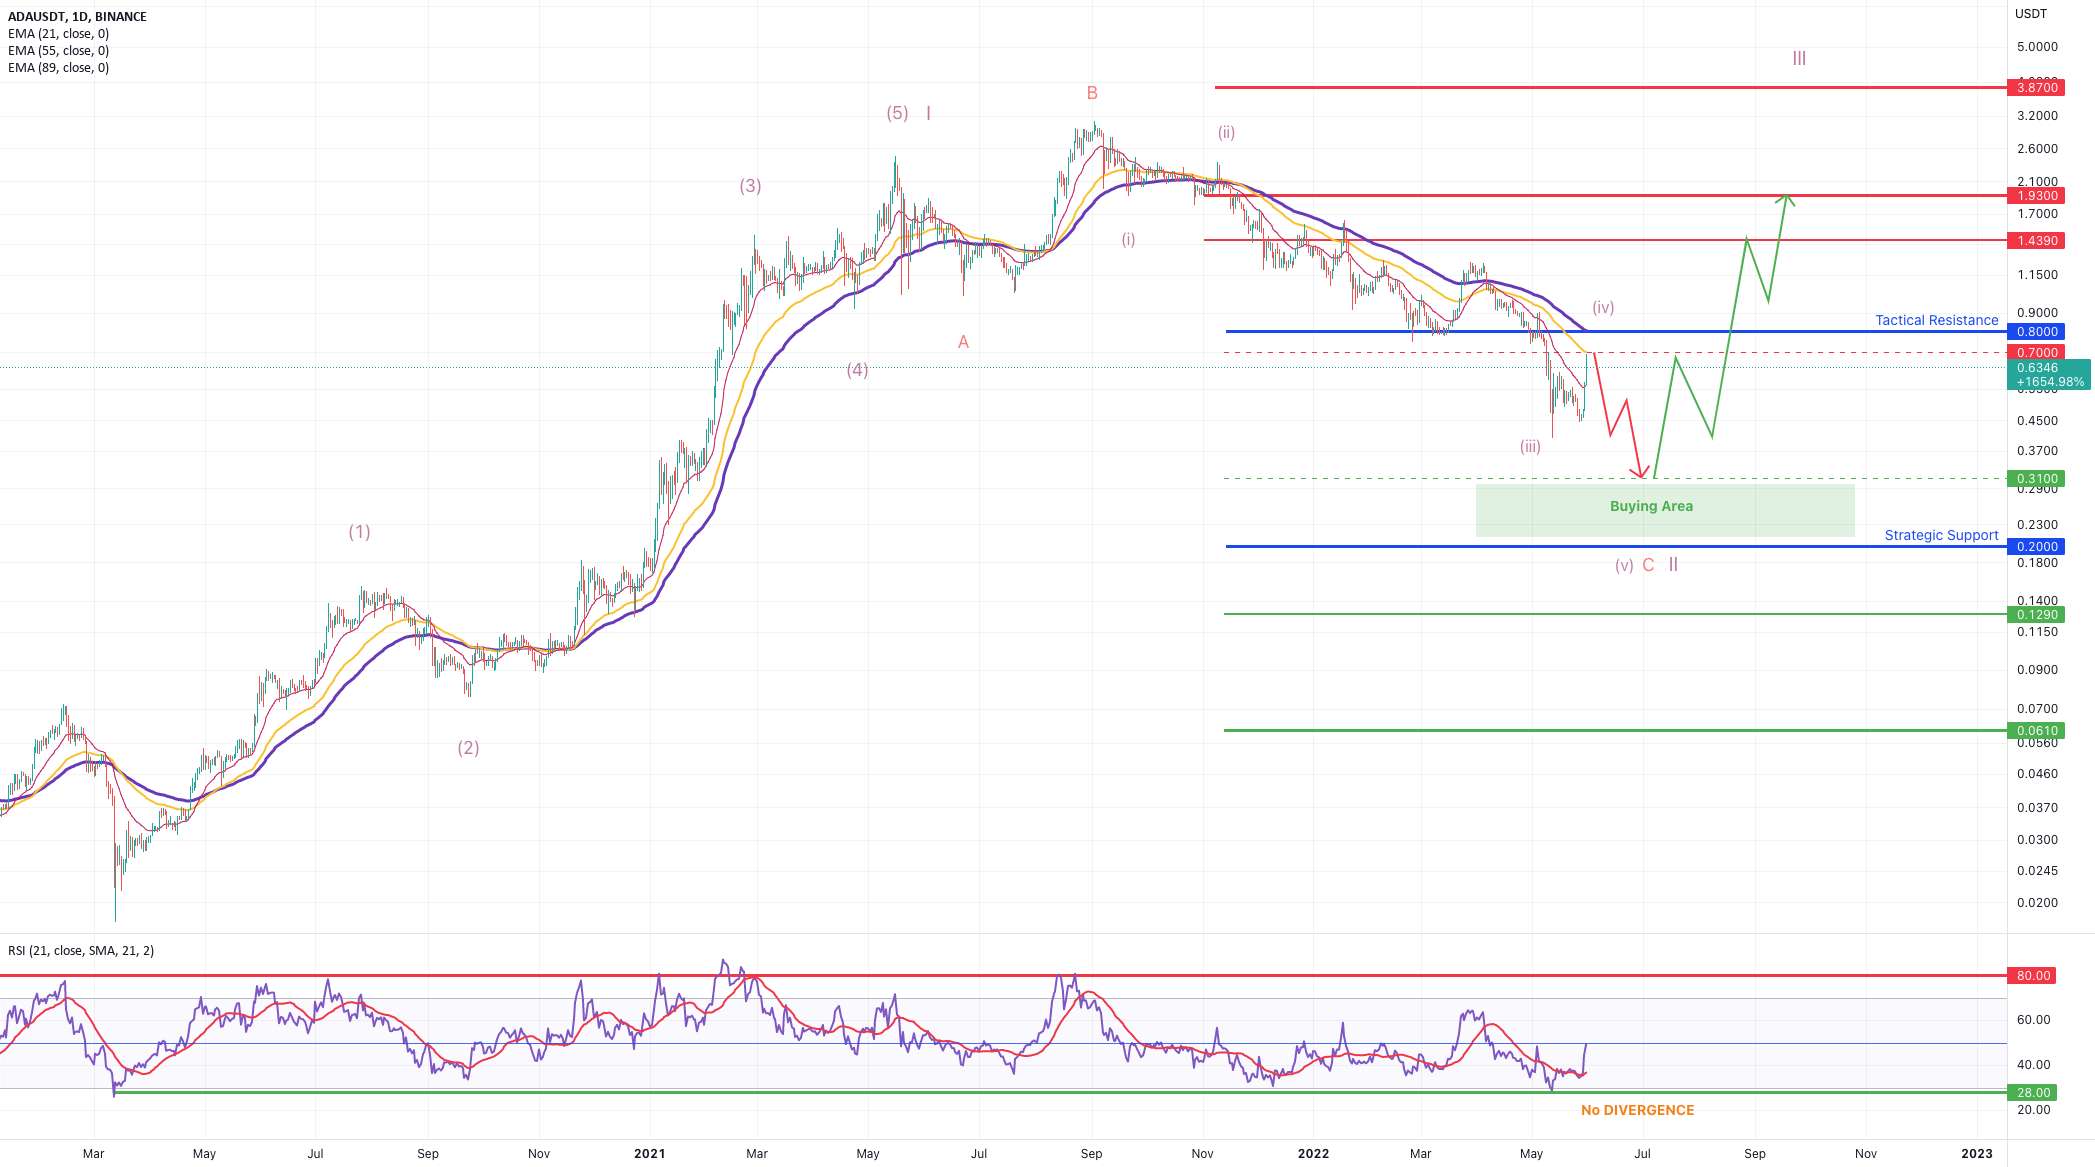Click the wave label (2)

coord(468,748)
